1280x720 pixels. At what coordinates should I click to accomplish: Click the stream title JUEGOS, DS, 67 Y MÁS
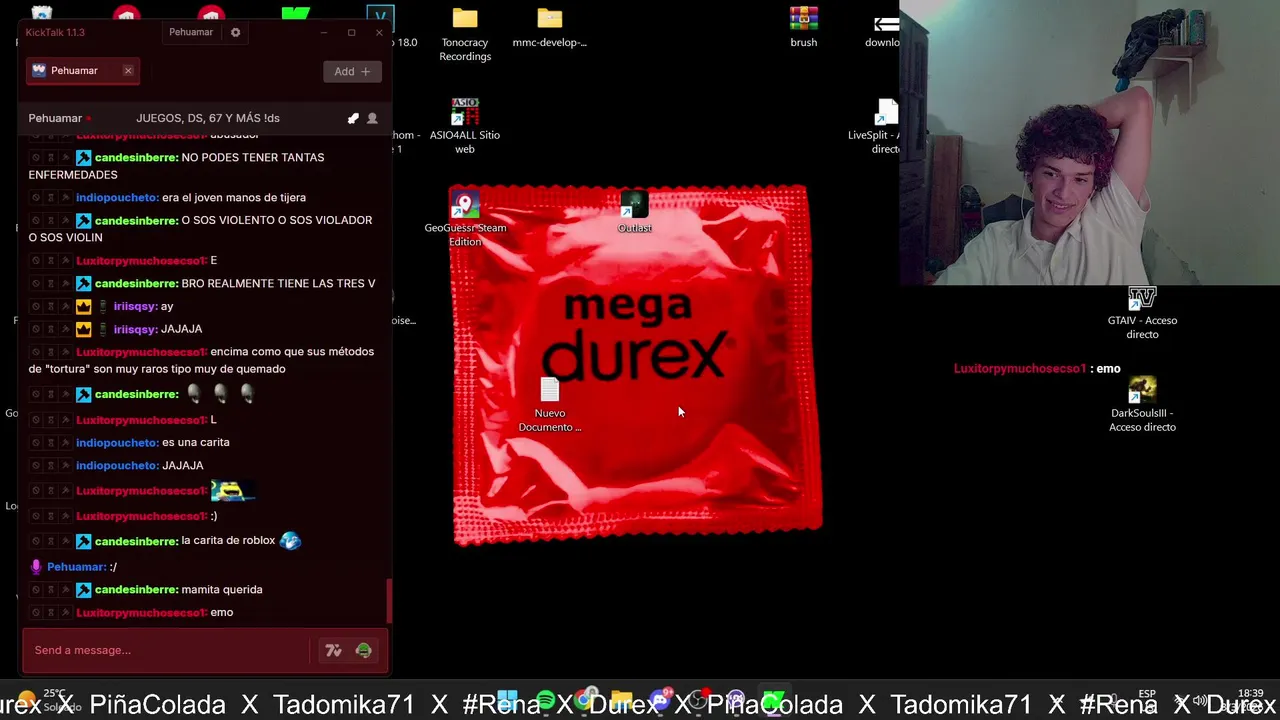point(208,118)
